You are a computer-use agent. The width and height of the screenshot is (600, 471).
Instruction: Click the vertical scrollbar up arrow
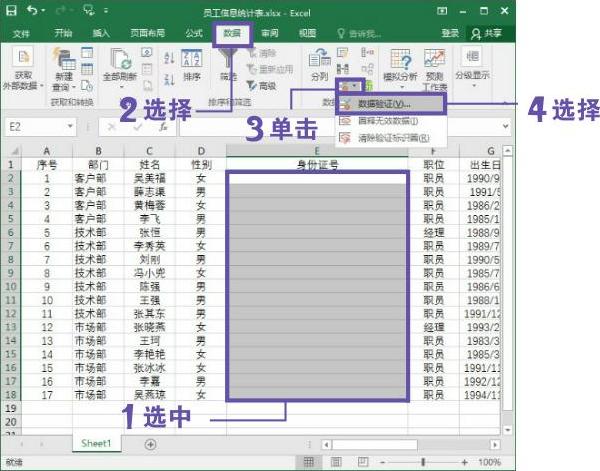pos(507,151)
